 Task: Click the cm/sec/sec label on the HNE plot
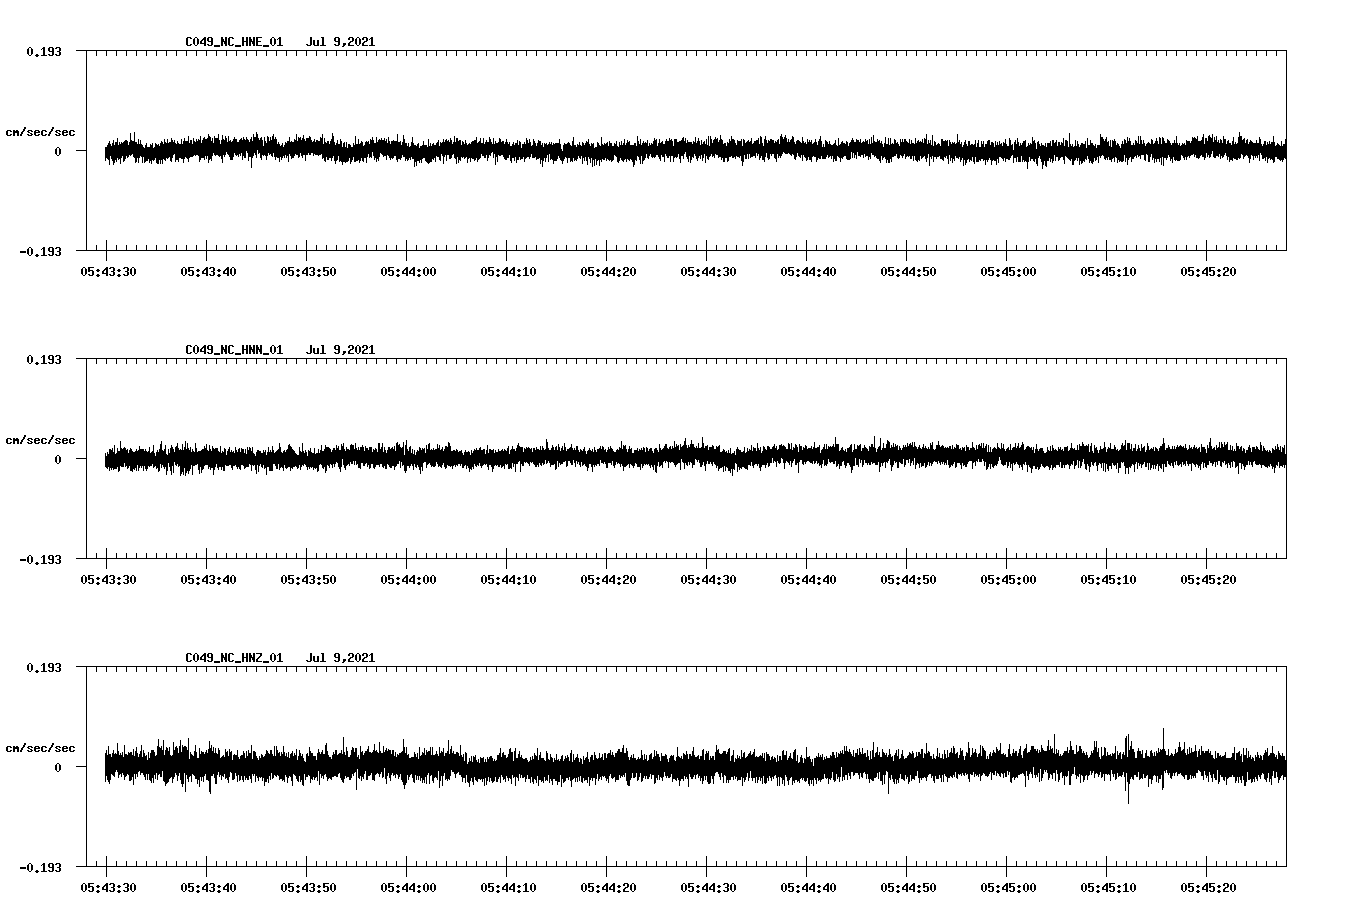click(x=41, y=131)
